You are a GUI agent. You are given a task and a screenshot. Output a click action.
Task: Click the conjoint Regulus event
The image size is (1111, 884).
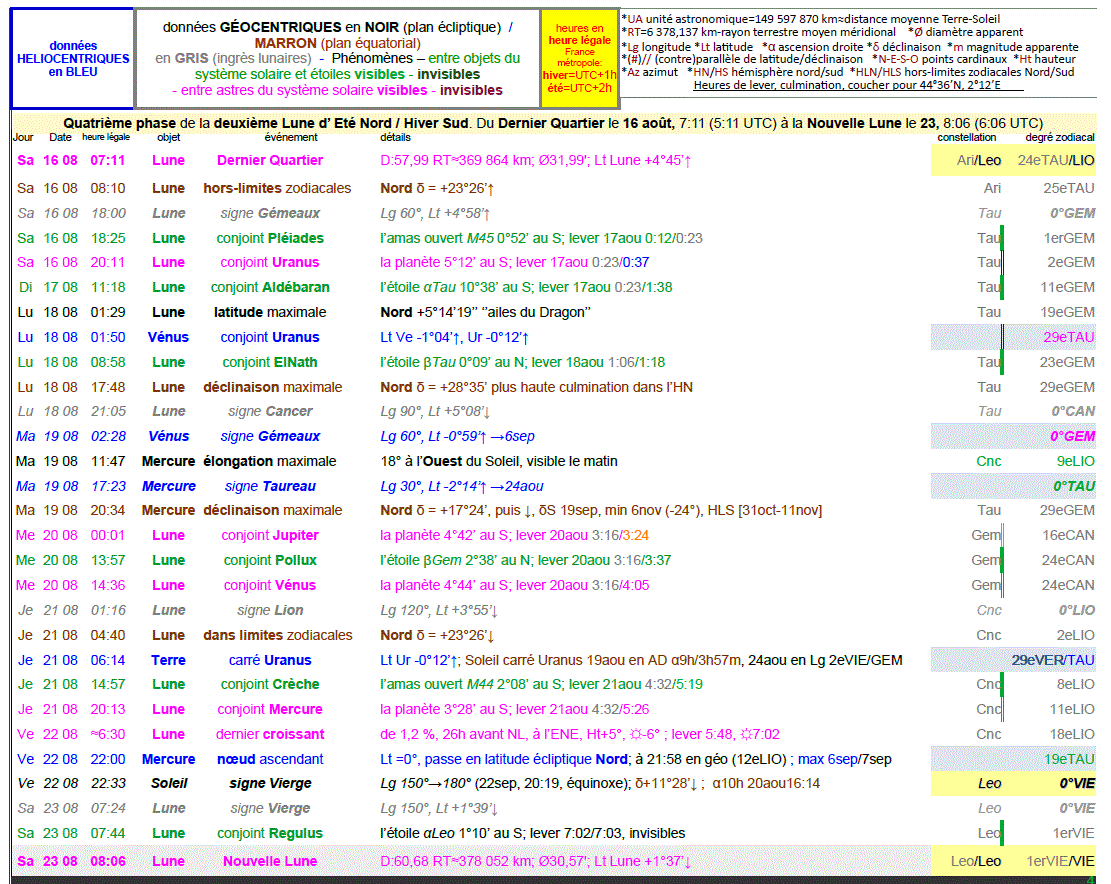point(270,833)
